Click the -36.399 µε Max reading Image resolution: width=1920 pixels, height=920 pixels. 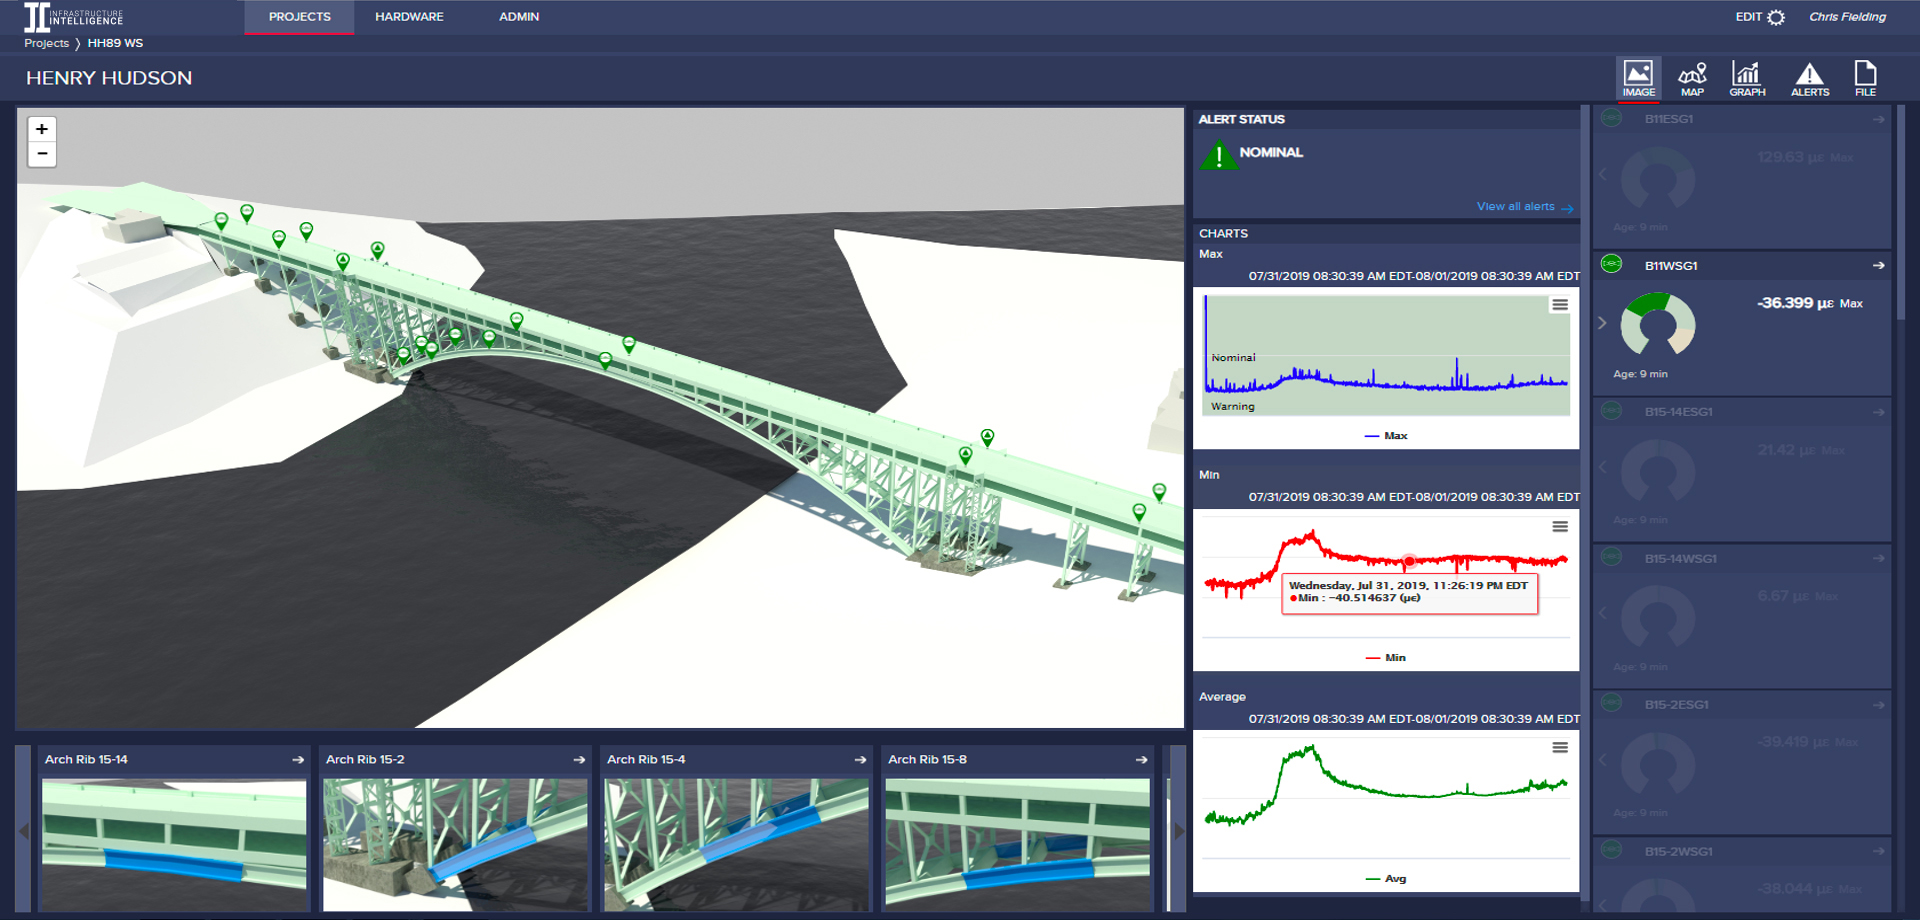(x=1810, y=303)
